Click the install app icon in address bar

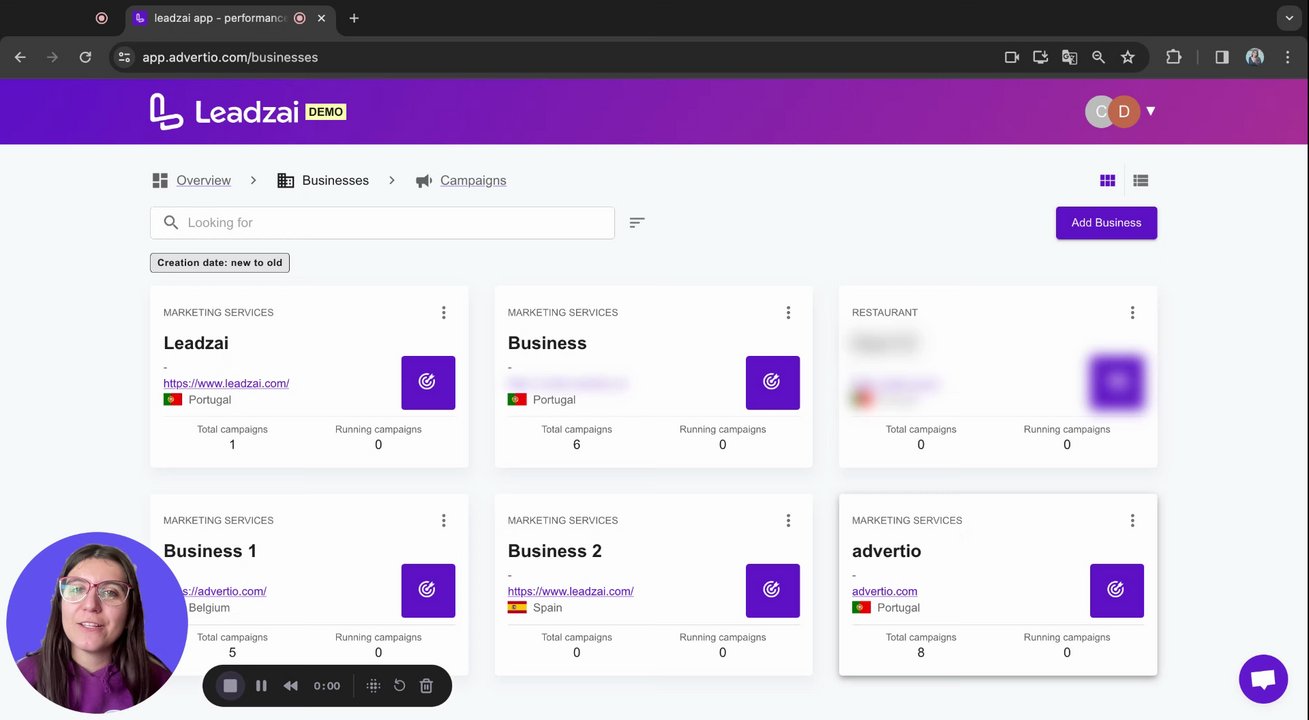pos(1041,57)
